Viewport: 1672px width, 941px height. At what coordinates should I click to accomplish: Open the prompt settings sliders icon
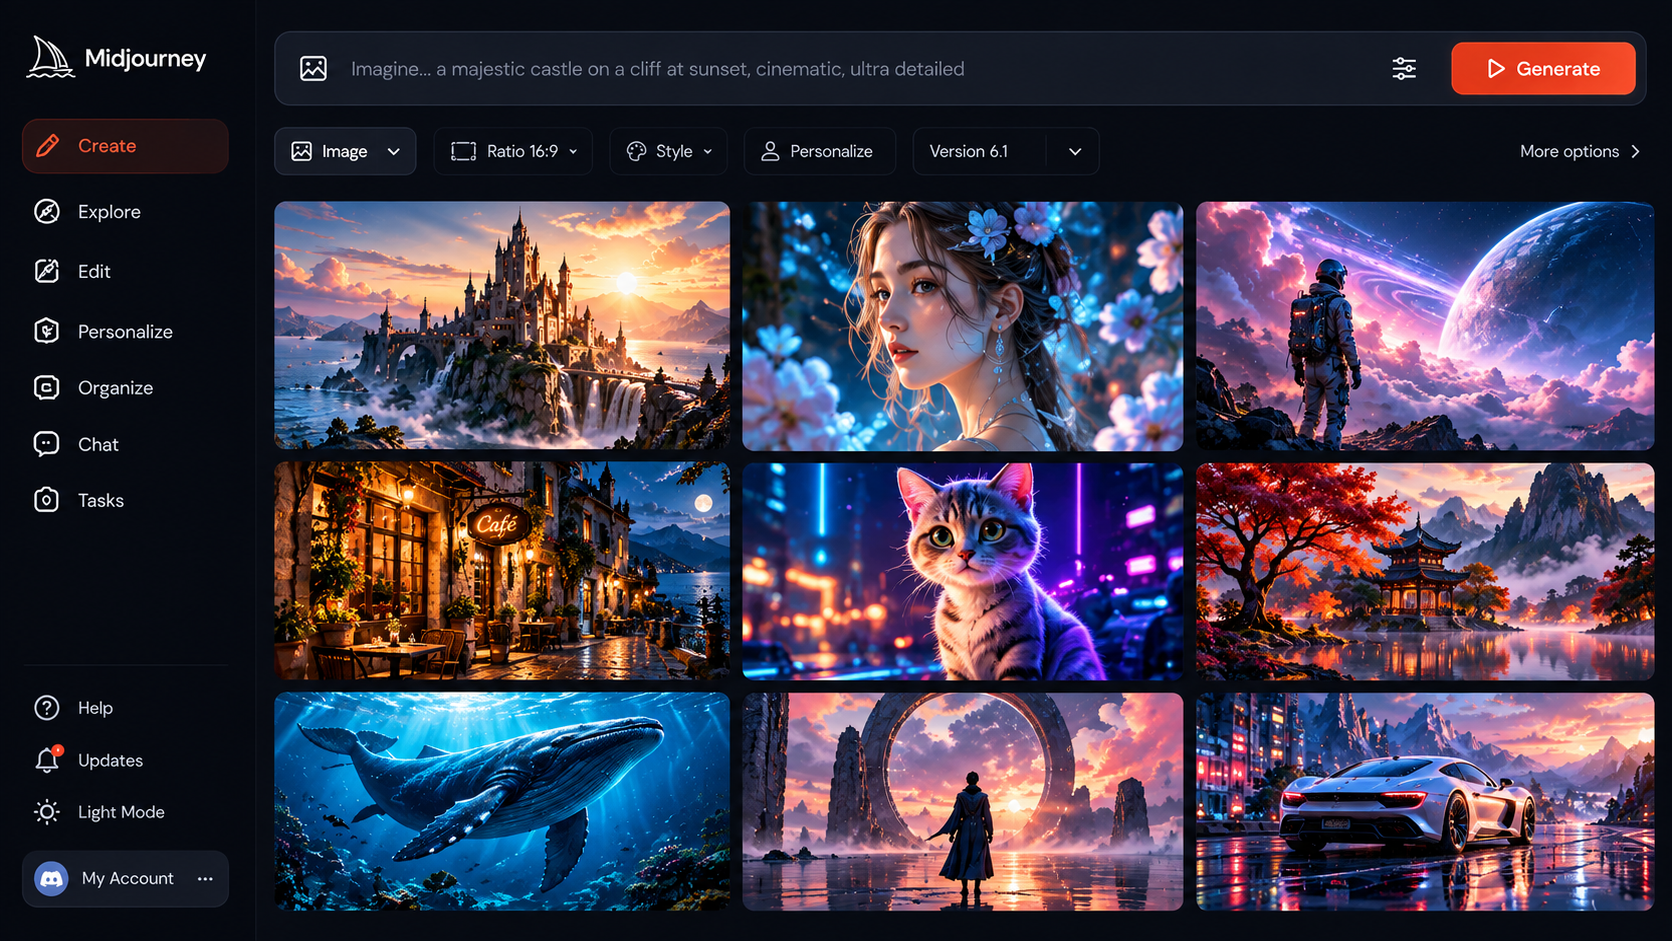pyautogui.click(x=1404, y=68)
